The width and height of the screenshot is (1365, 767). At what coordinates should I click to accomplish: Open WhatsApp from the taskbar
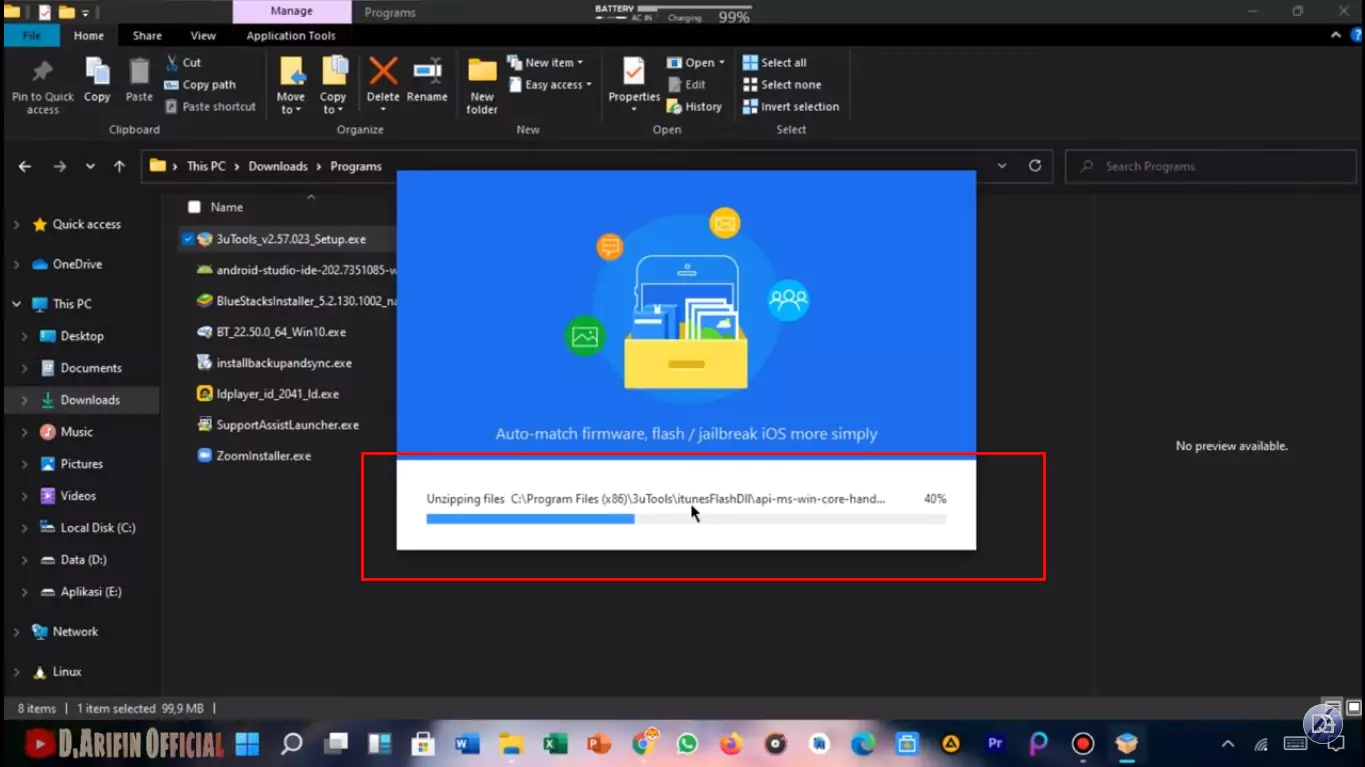687,744
